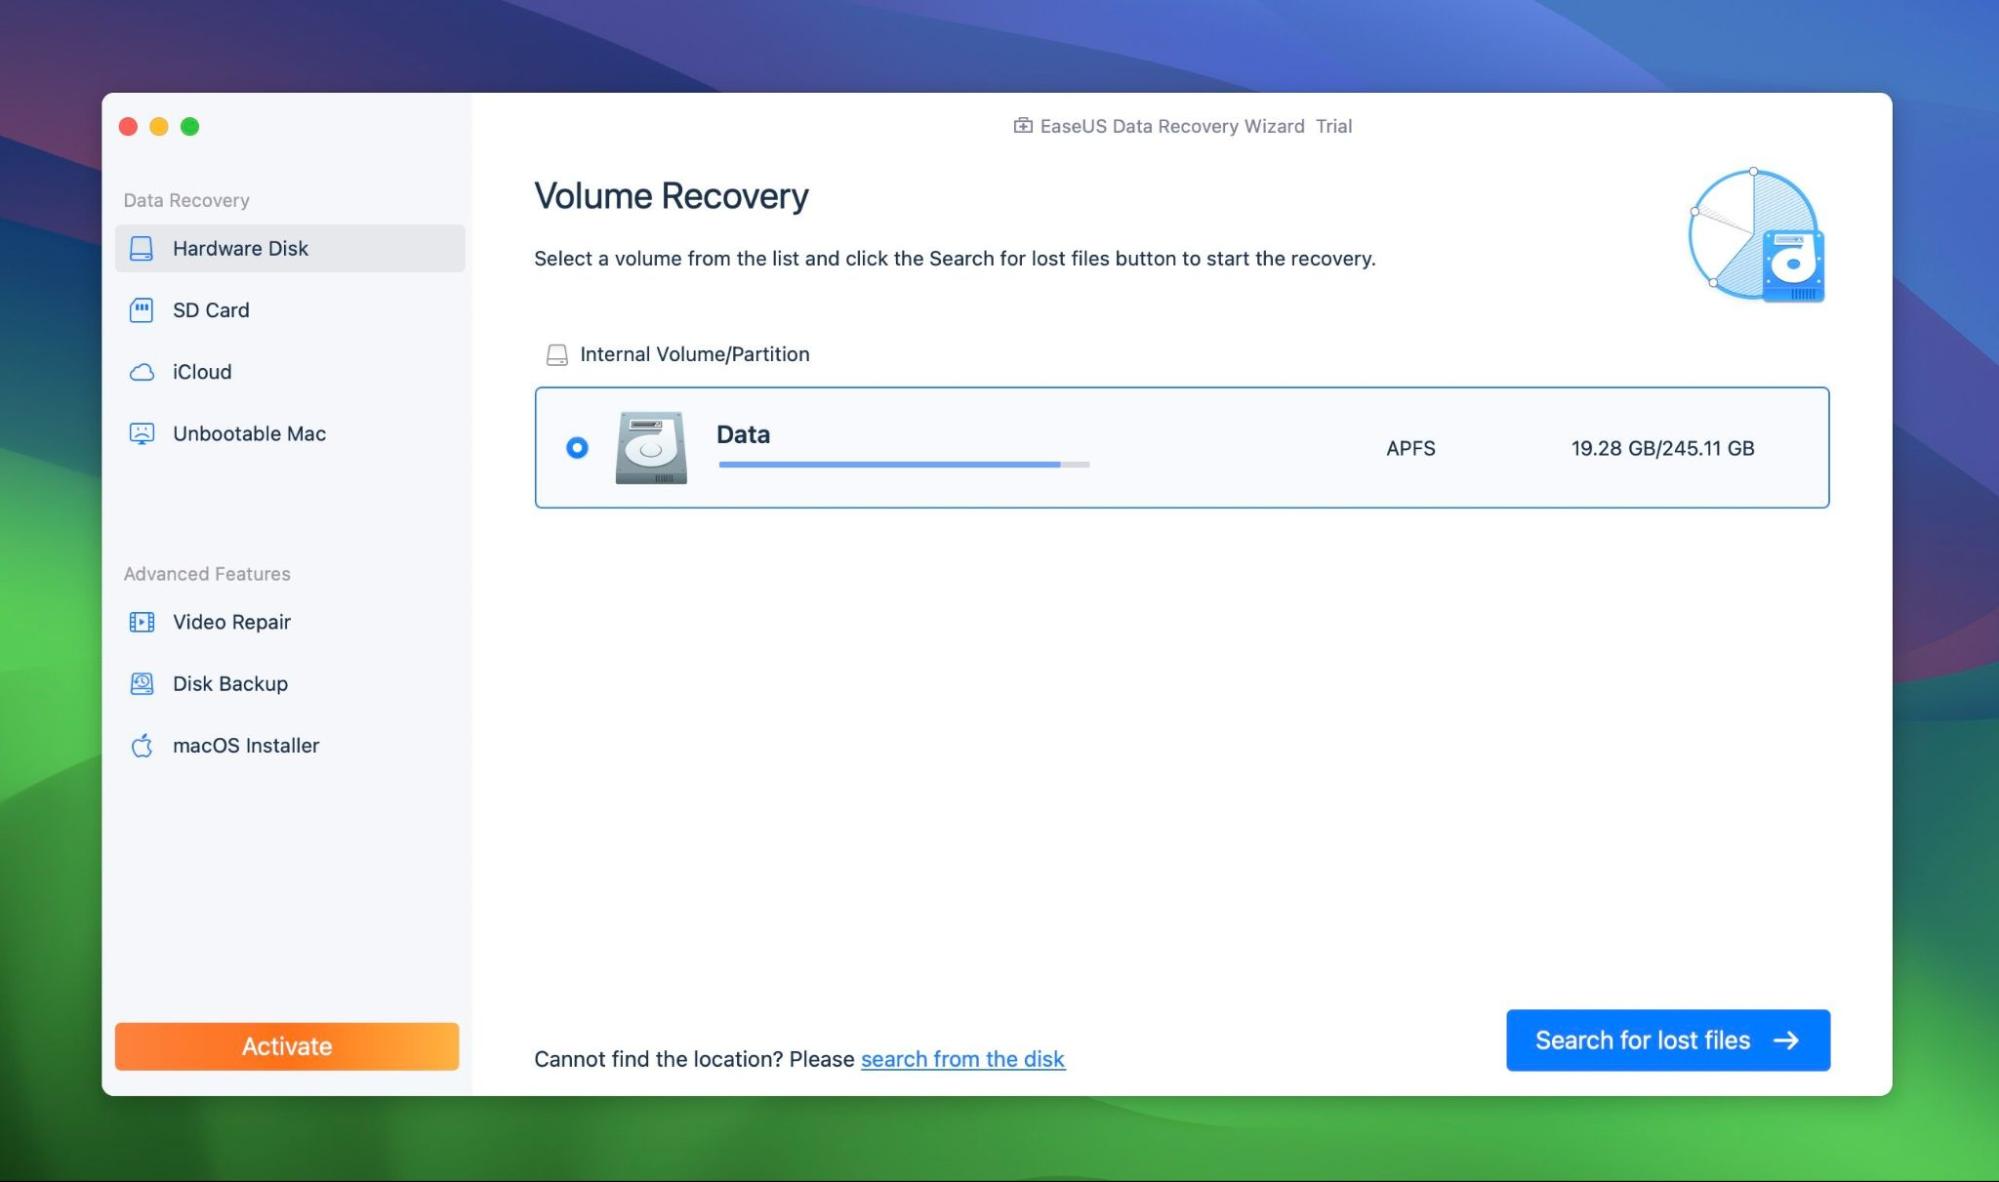The width and height of the screenshot is (1999, 1182).
Task: Click the iCloud cloud icon
Action: click(x=142, y=372)
